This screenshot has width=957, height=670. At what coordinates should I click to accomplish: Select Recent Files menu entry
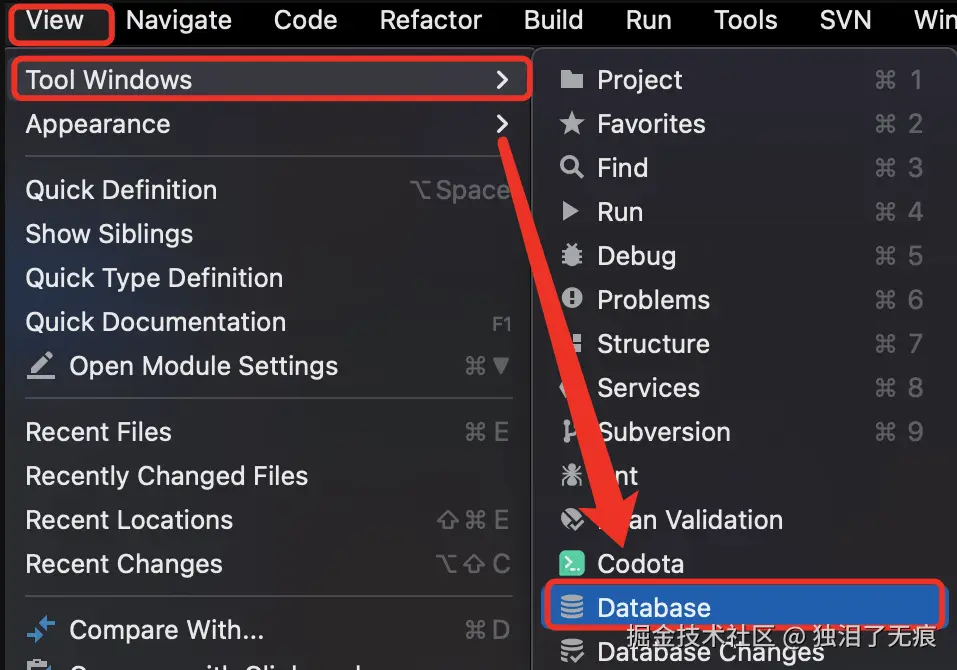[99, 432]
